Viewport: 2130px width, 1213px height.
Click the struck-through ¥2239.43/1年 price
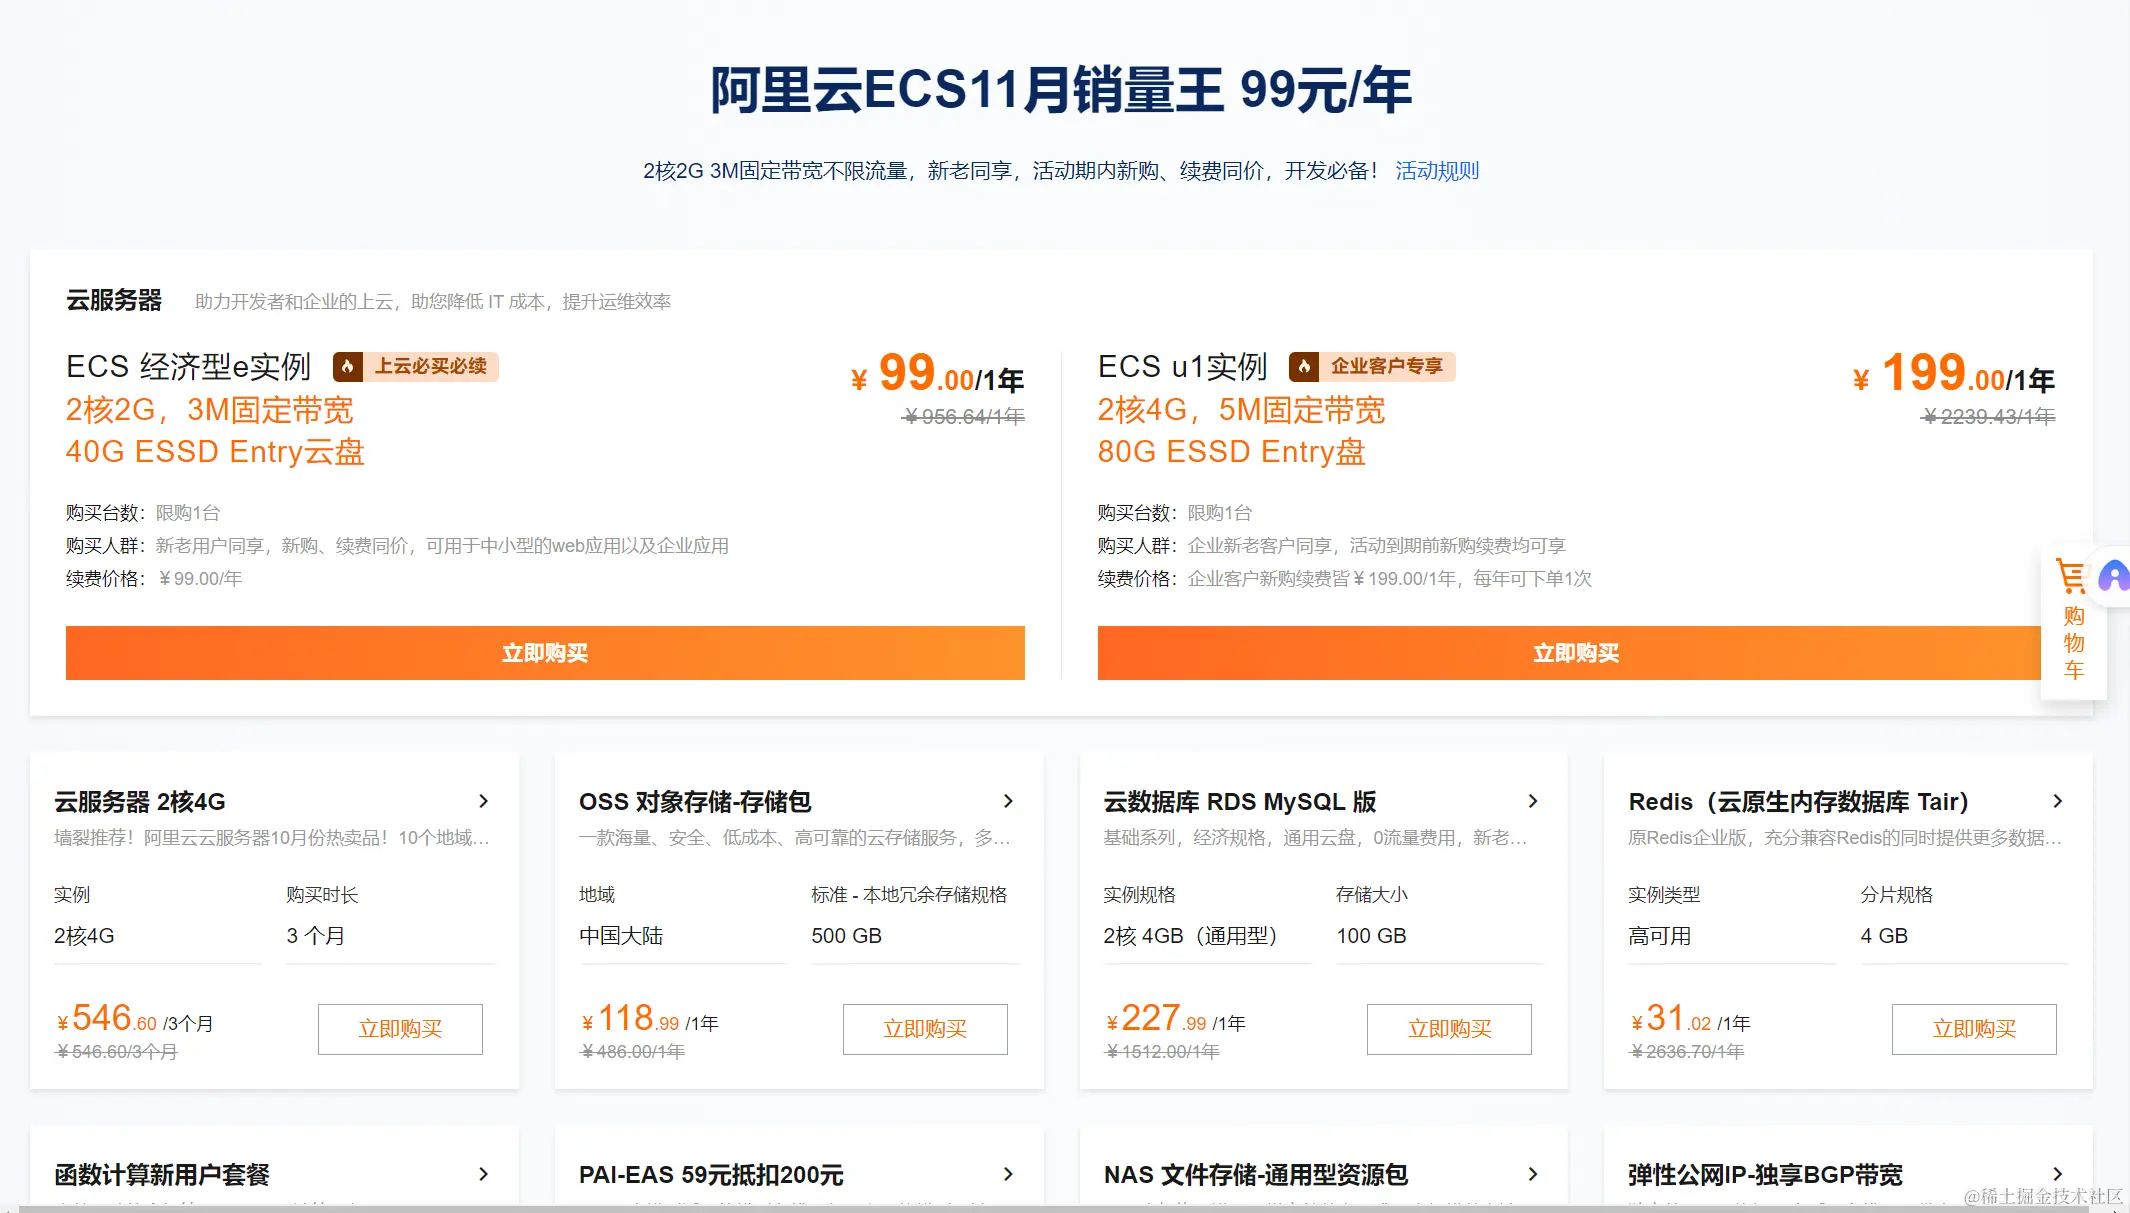(1988, 417)
